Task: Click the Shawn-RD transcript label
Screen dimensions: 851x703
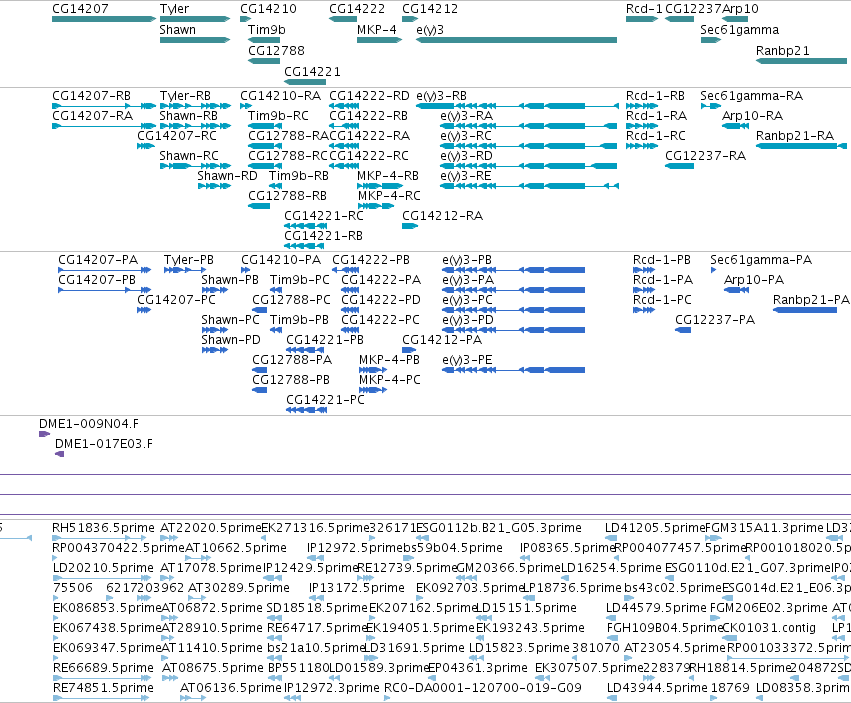Action: tap(227, 176)
